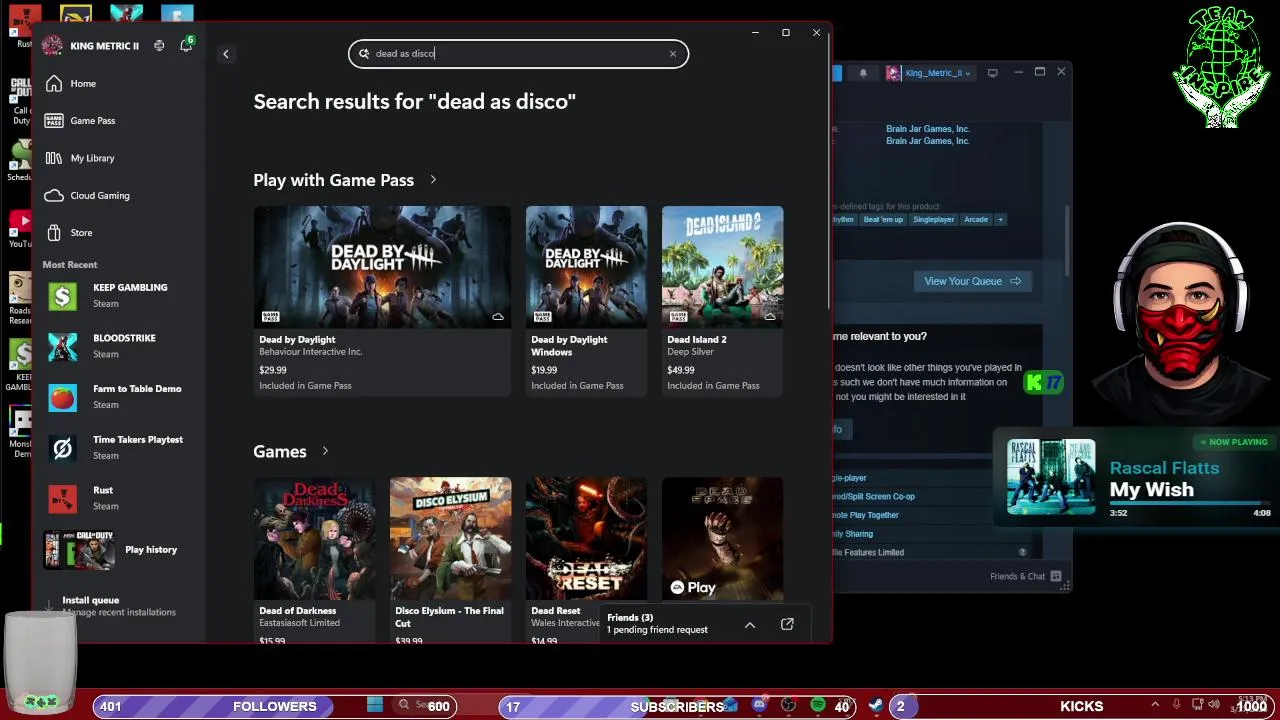
Task: Open KEEP GAMBLING from Most Recent
Action: pos(120,295)
